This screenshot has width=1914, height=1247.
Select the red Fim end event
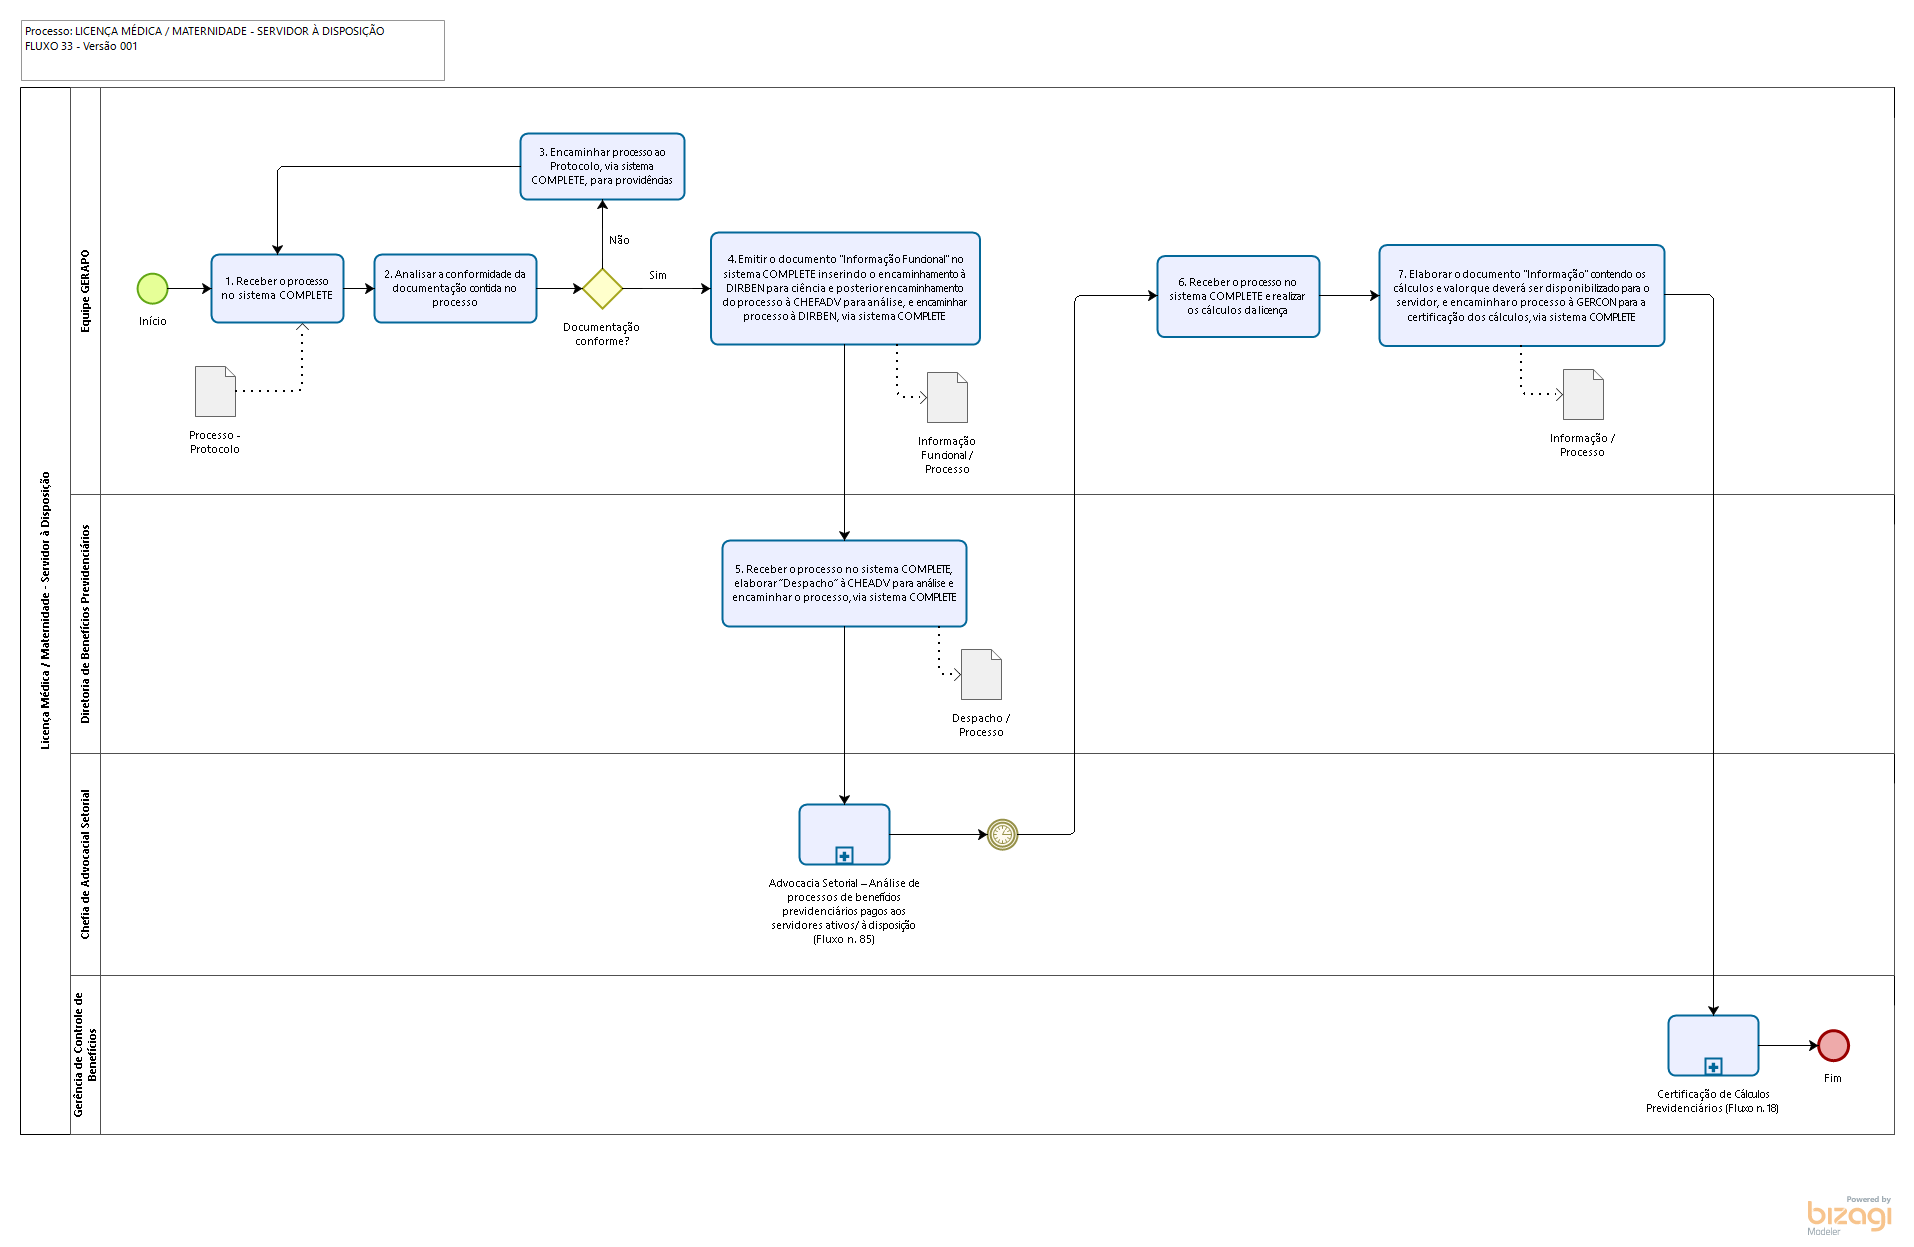click(1832, 1045)
